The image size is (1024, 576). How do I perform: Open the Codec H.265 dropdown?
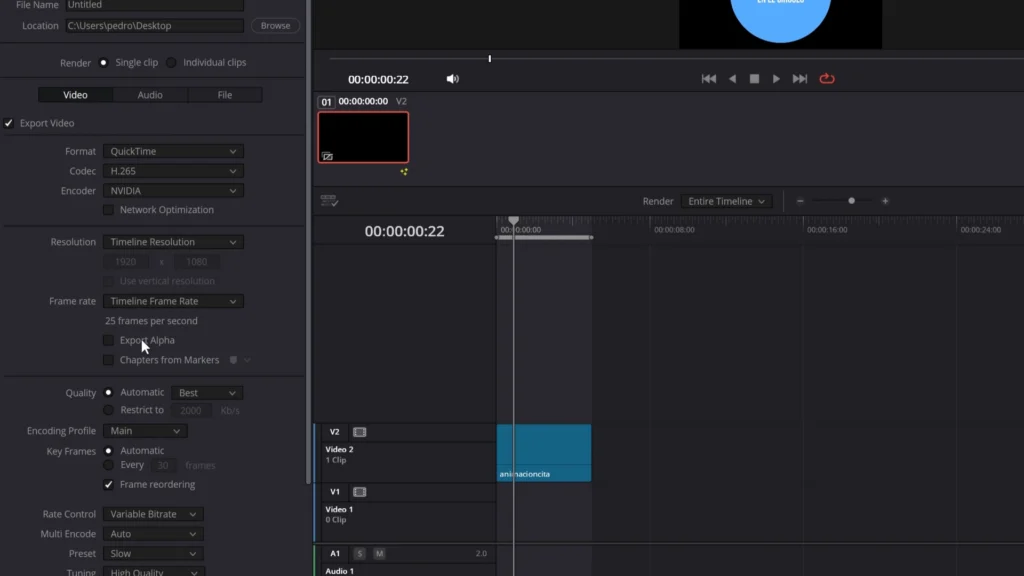173,171
